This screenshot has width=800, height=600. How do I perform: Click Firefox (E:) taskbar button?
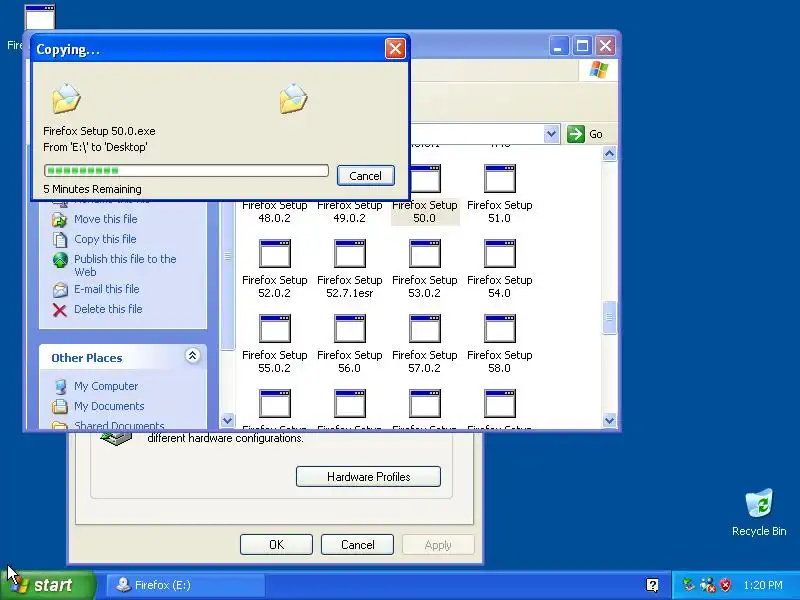click(x=186, y=585)
